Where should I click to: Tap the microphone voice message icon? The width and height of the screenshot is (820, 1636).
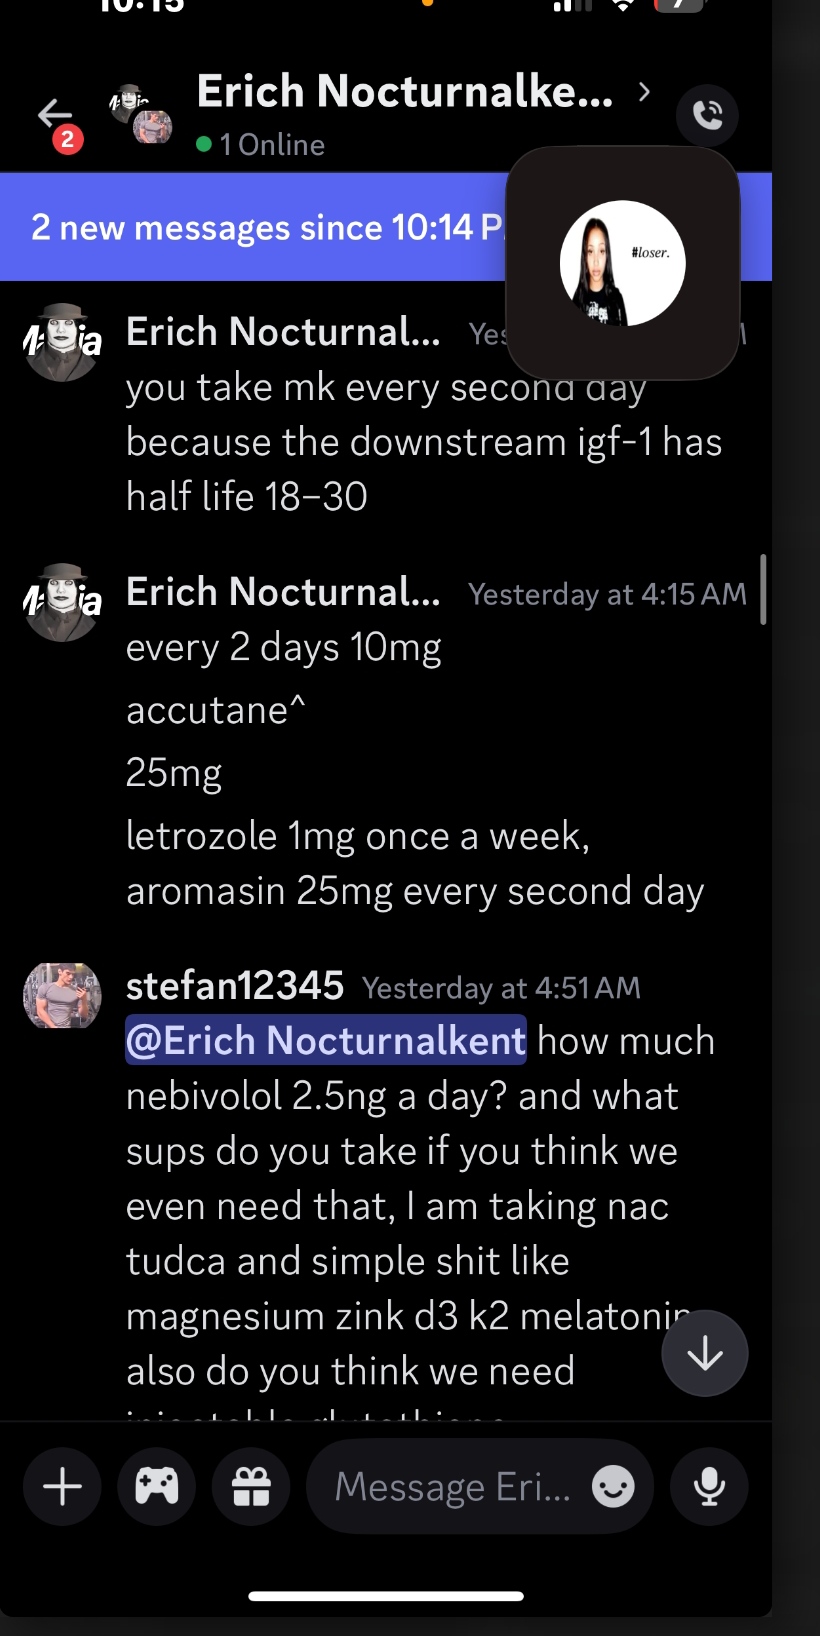tap(709, 1486)
